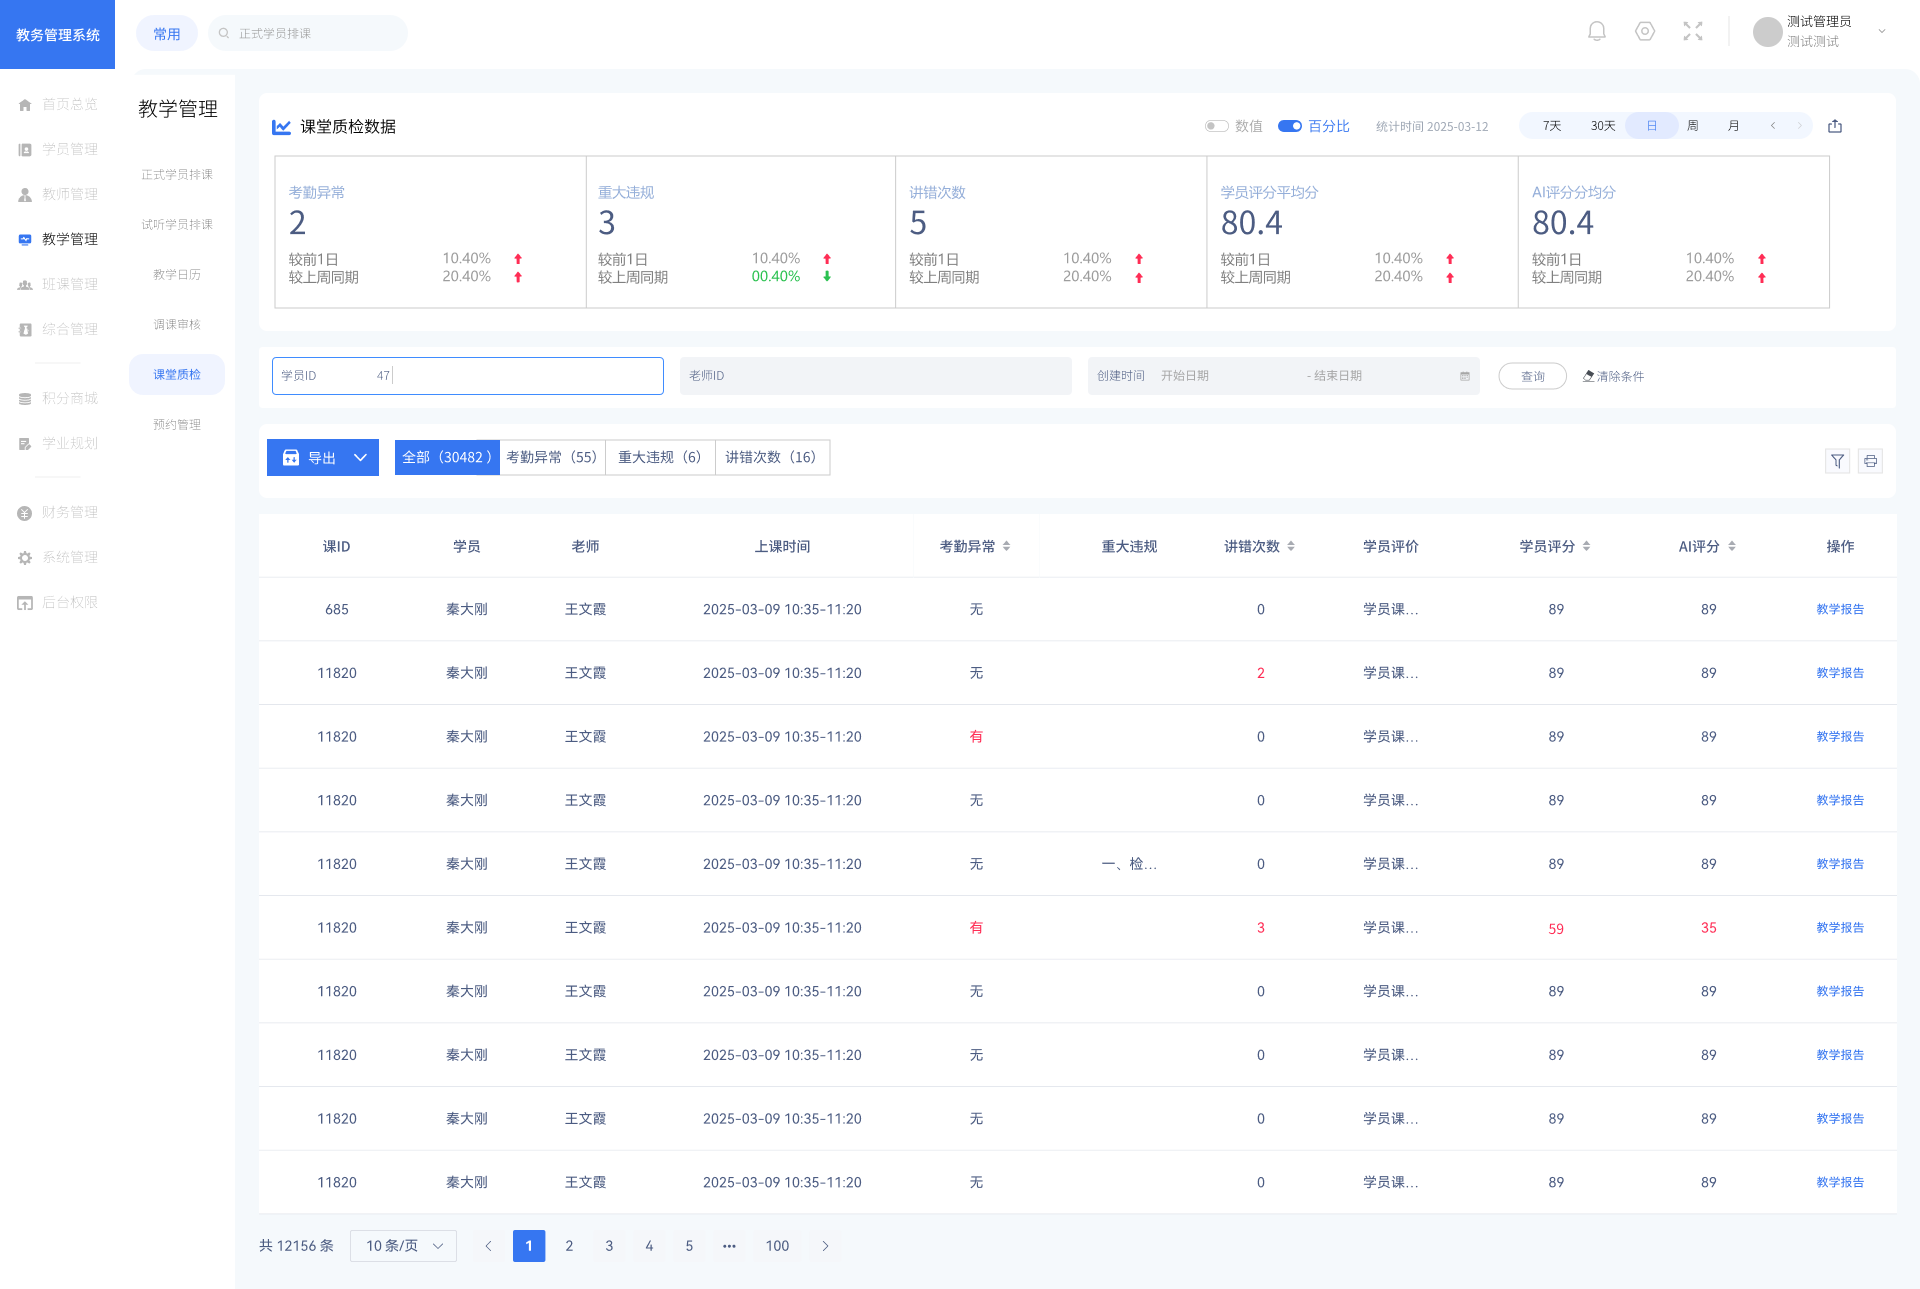
Task: Open 正式学员排课 in submenu
Action: coord(177,174)
